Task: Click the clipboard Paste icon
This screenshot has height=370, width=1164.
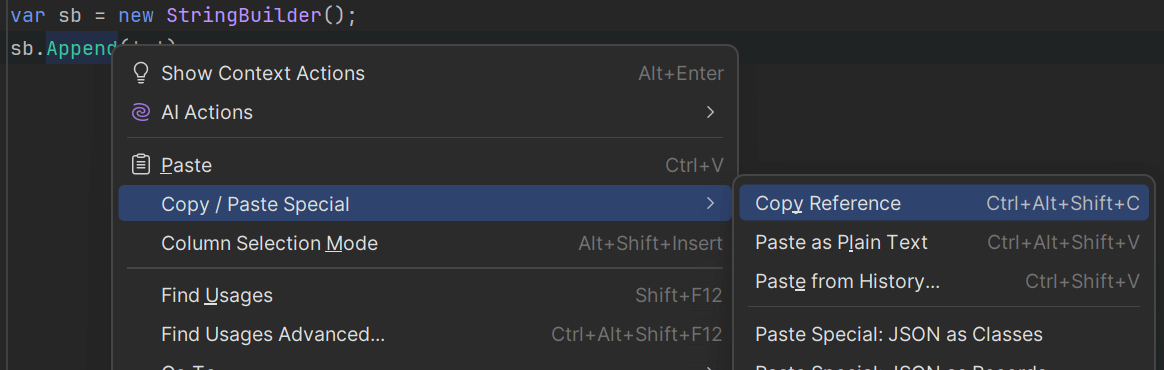Action: pyautogui.click(x=140, y=164)
